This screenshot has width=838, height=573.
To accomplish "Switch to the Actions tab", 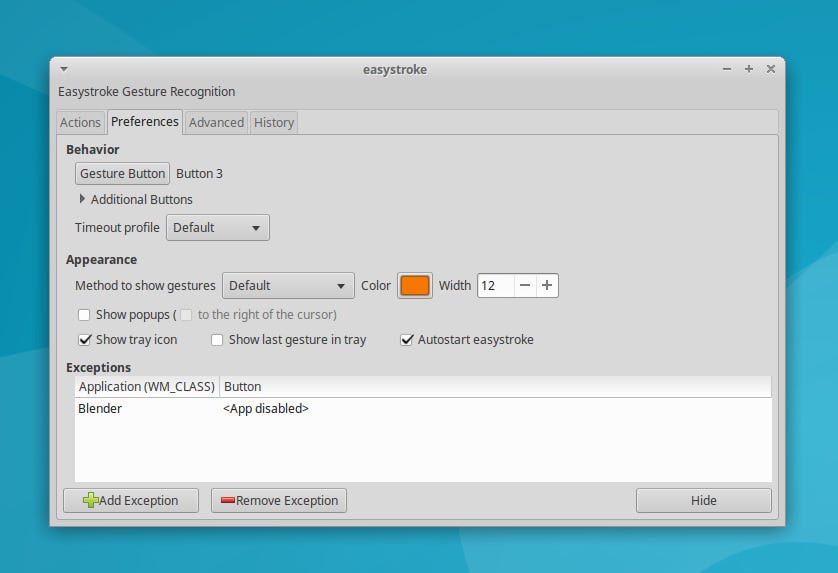I will (80, 122).
